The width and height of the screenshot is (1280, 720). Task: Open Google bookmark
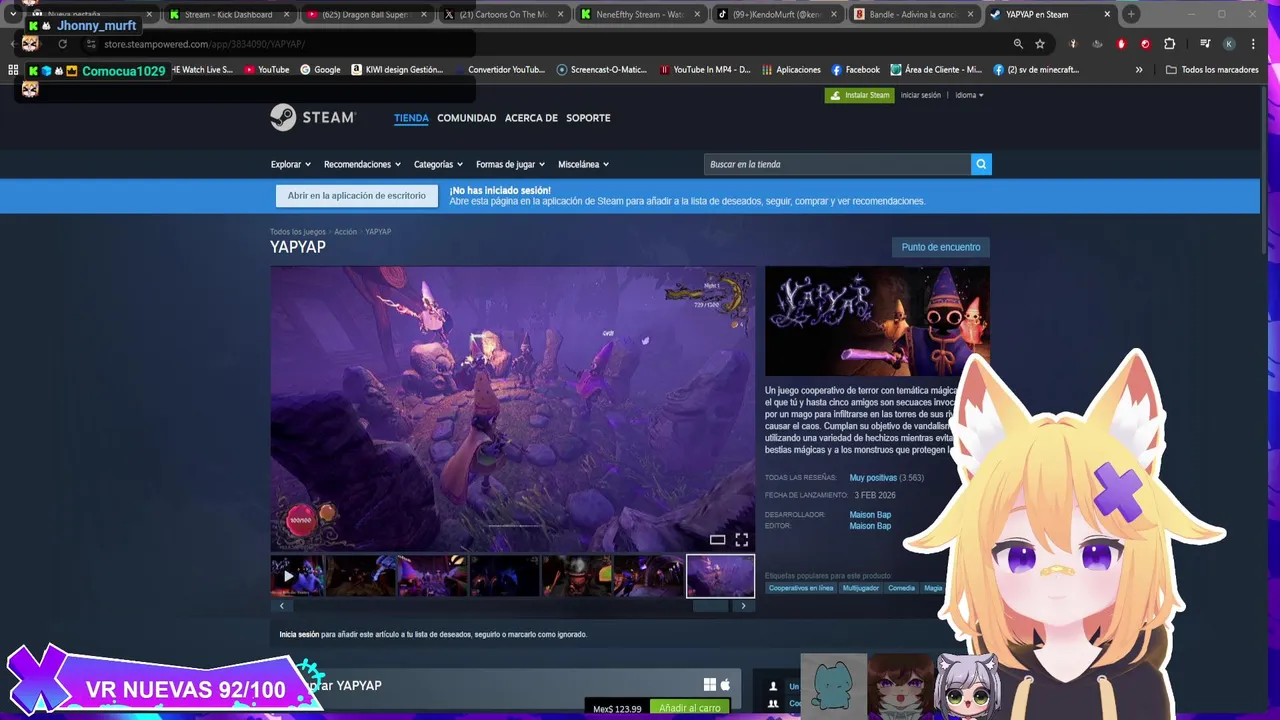coord(320,70)
